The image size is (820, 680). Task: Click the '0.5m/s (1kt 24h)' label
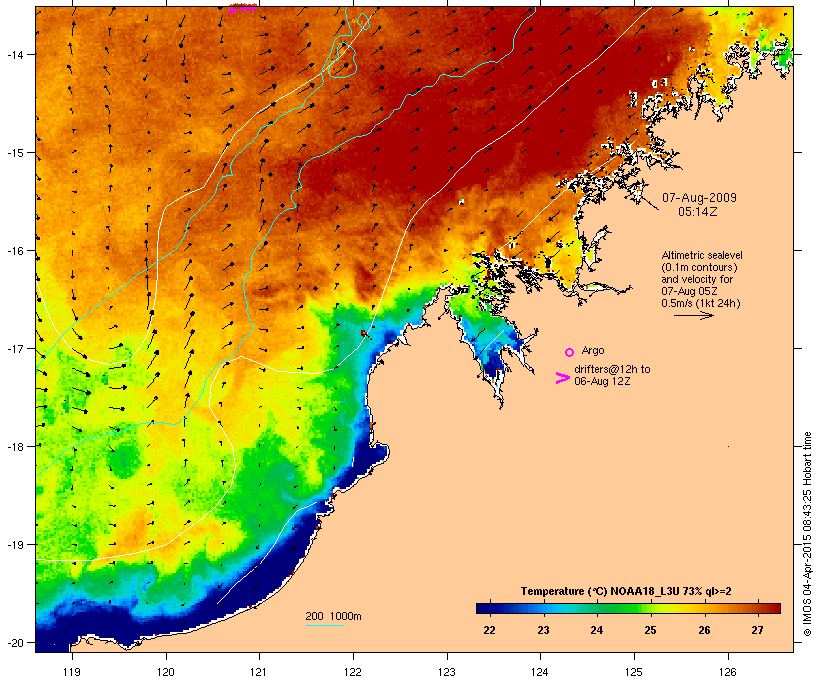(701, 303)
